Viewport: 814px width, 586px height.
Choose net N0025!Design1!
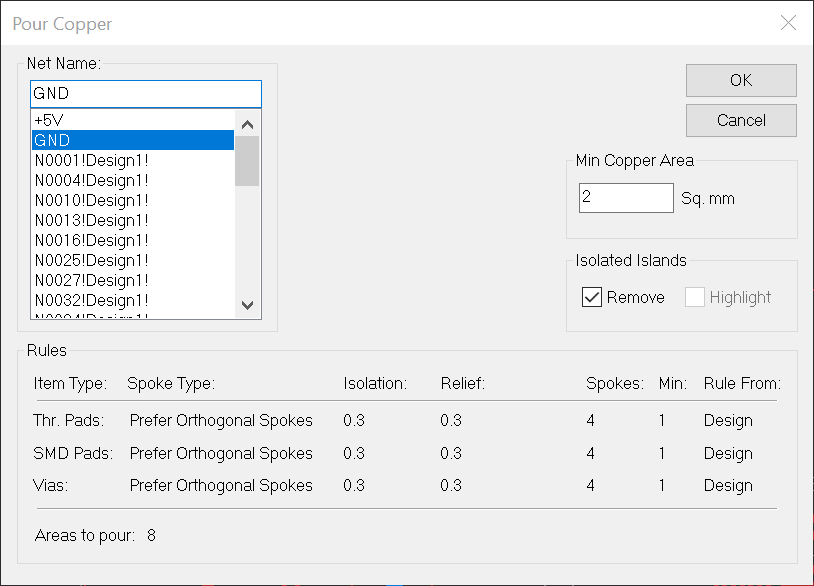coord(132,260)
